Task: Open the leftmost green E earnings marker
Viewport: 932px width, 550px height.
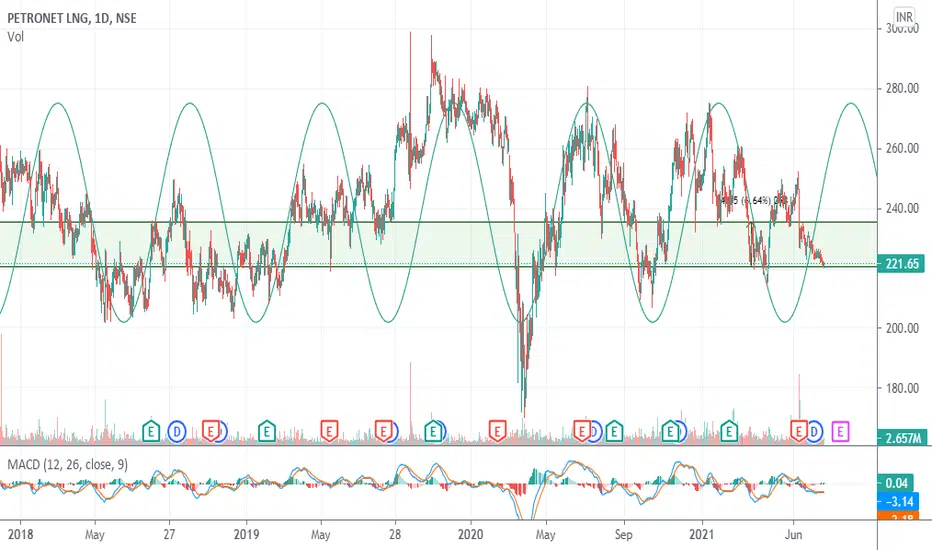Action: click(x=152, y=430)
